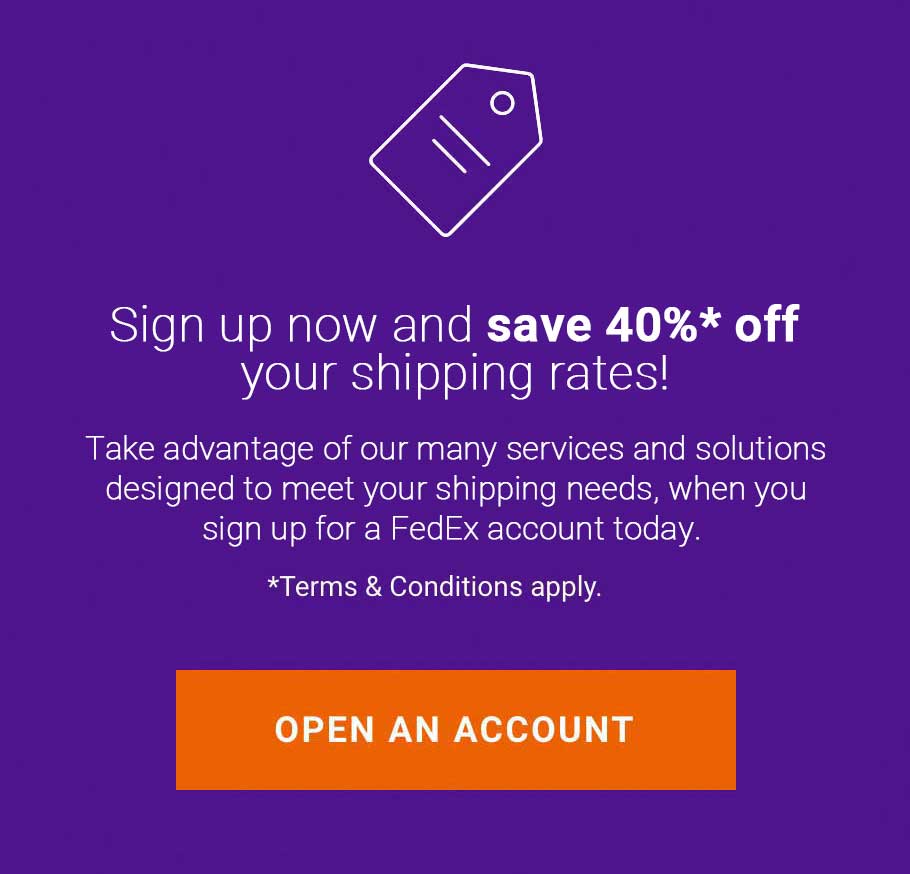The width and height of the screenshot is (910, 874).
Task: Click the word "off" in the bold headline
Action: (x=767, y=324)
